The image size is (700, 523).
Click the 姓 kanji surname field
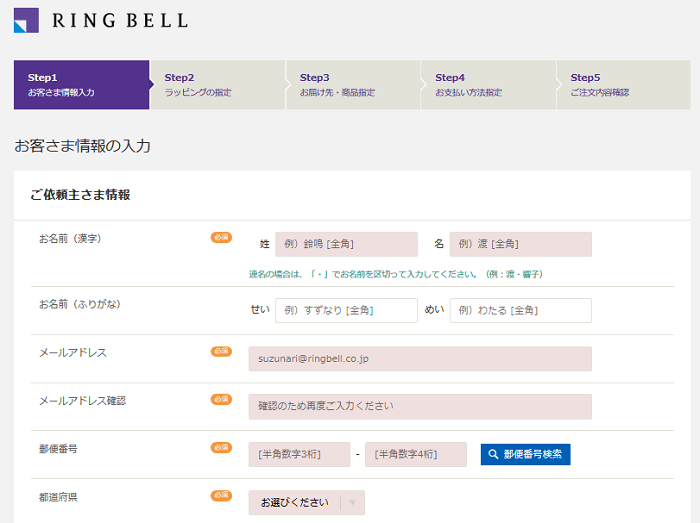pyautogui.click(x=346, y=244)
